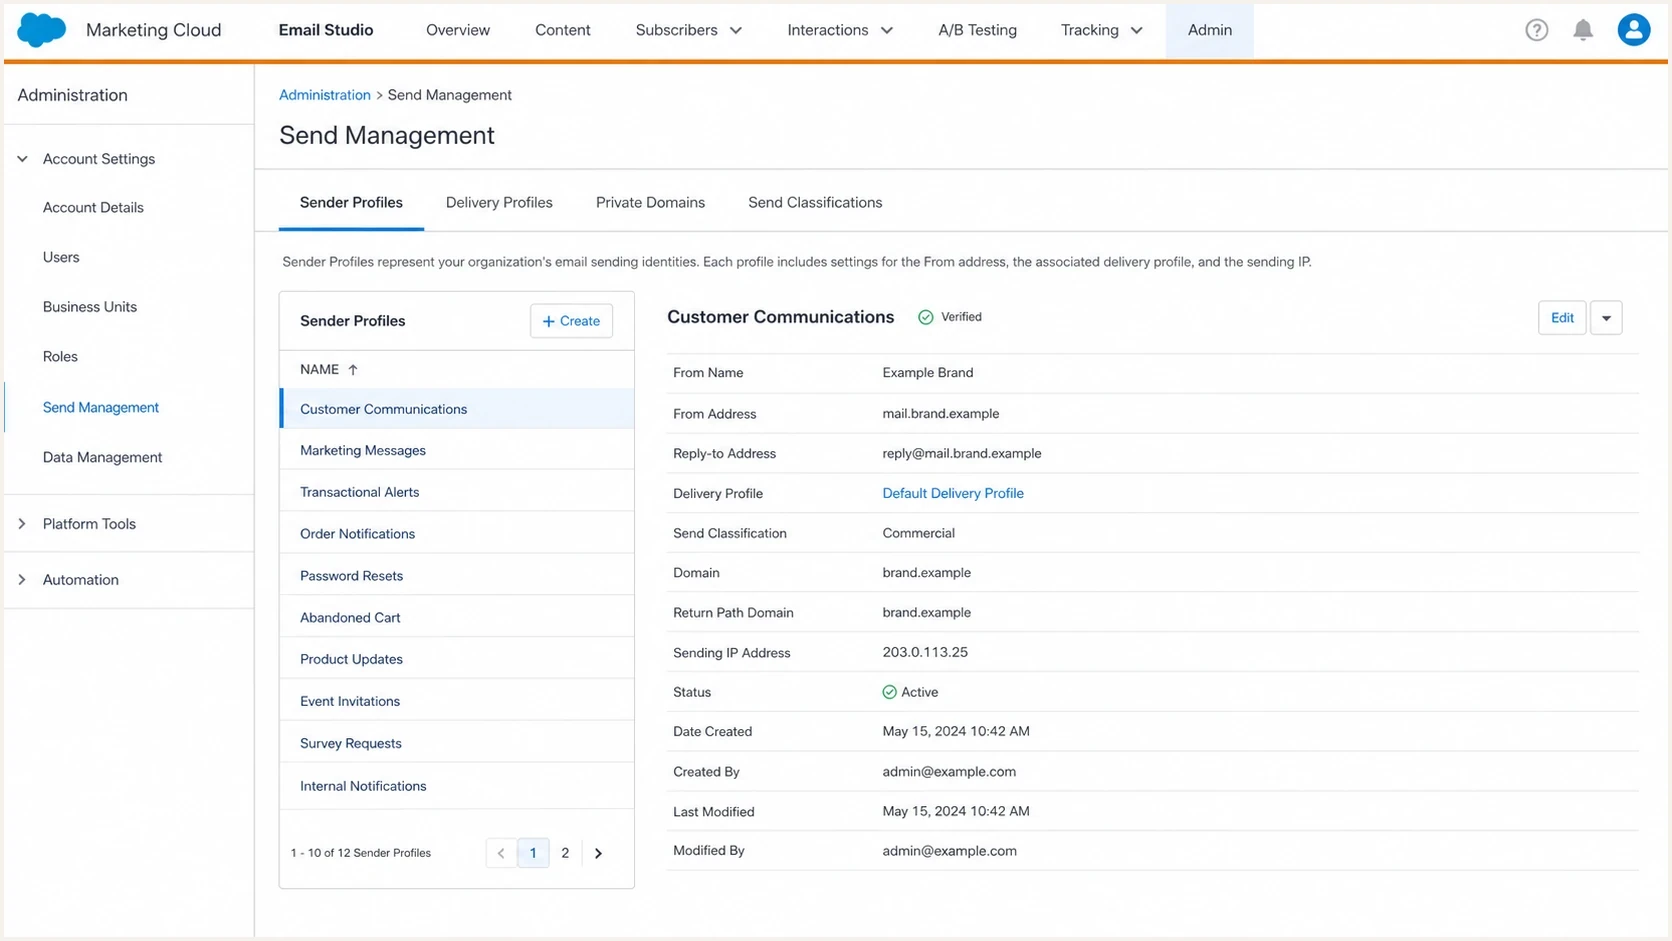
Task: Go to page 2 of profiles
Action: tap(565, 853)
